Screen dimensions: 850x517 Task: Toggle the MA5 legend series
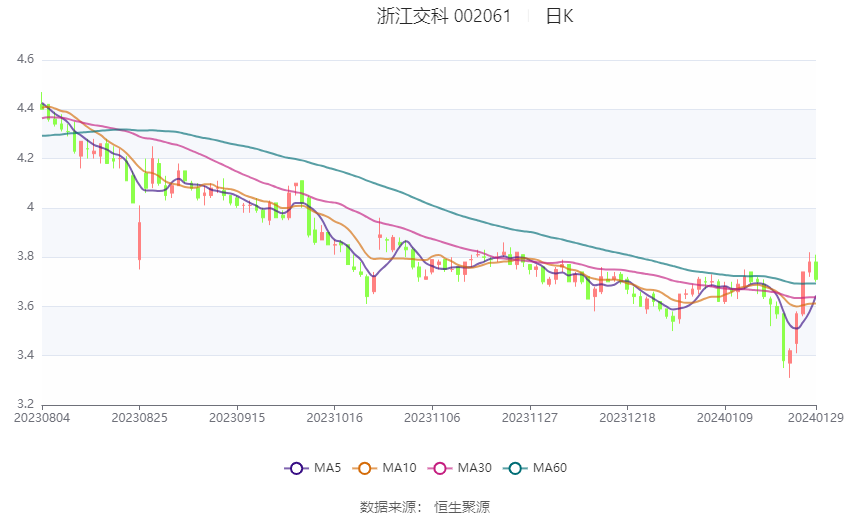(313, 468)
